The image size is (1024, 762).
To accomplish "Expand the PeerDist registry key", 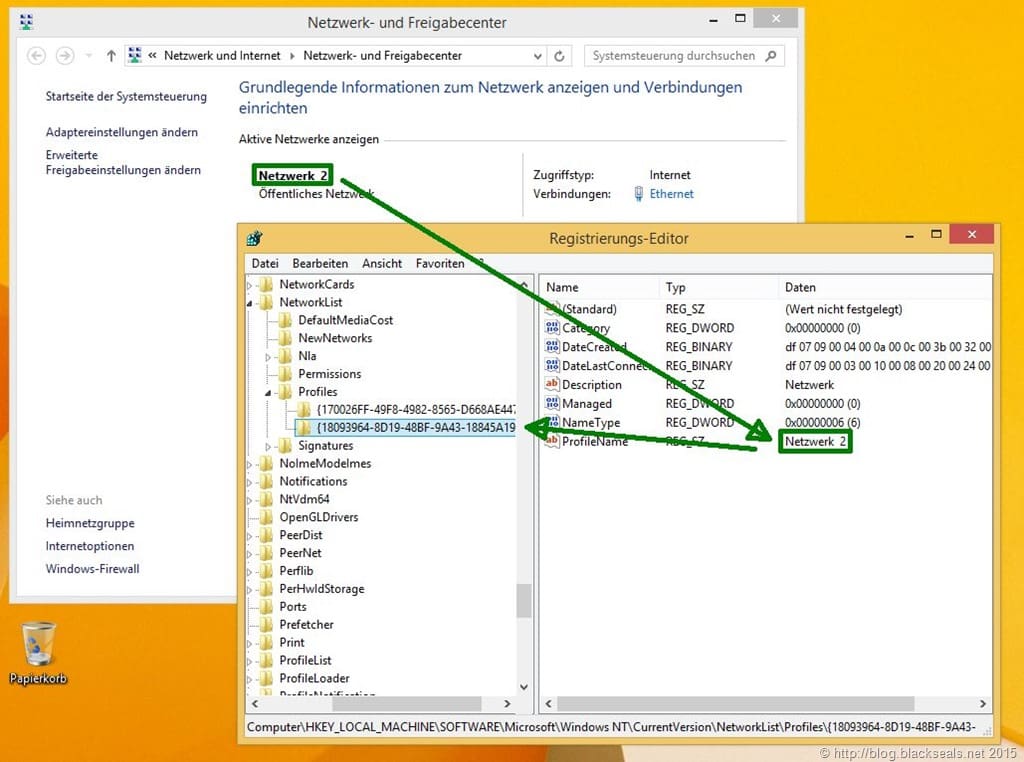I will (x=249, y=535).
